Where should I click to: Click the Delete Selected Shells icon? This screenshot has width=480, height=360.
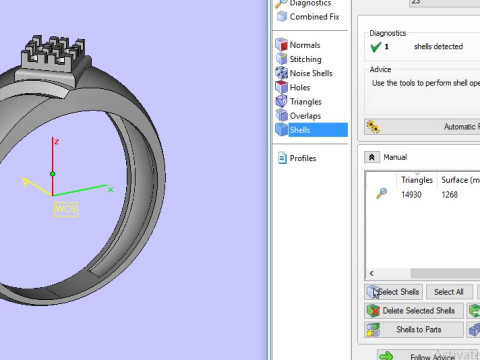tap(373, 311)
